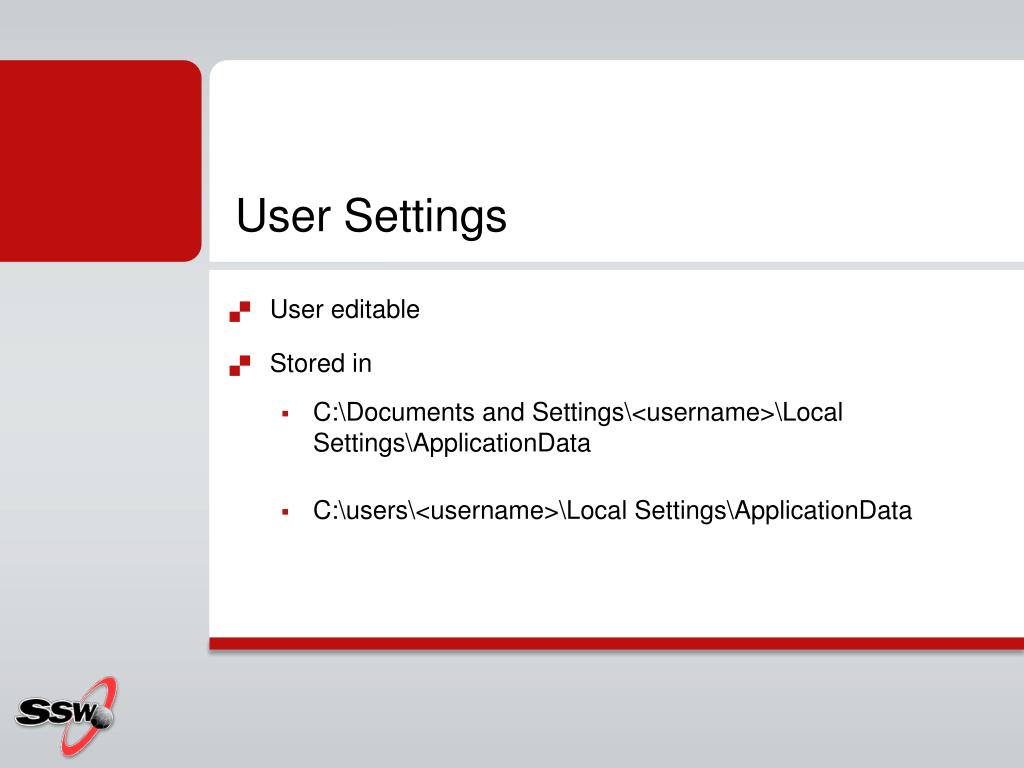This screenshot has width=1024, height=768.
Task: Select the 'User Settings' slide title
Action: click(x=371, y=216)
